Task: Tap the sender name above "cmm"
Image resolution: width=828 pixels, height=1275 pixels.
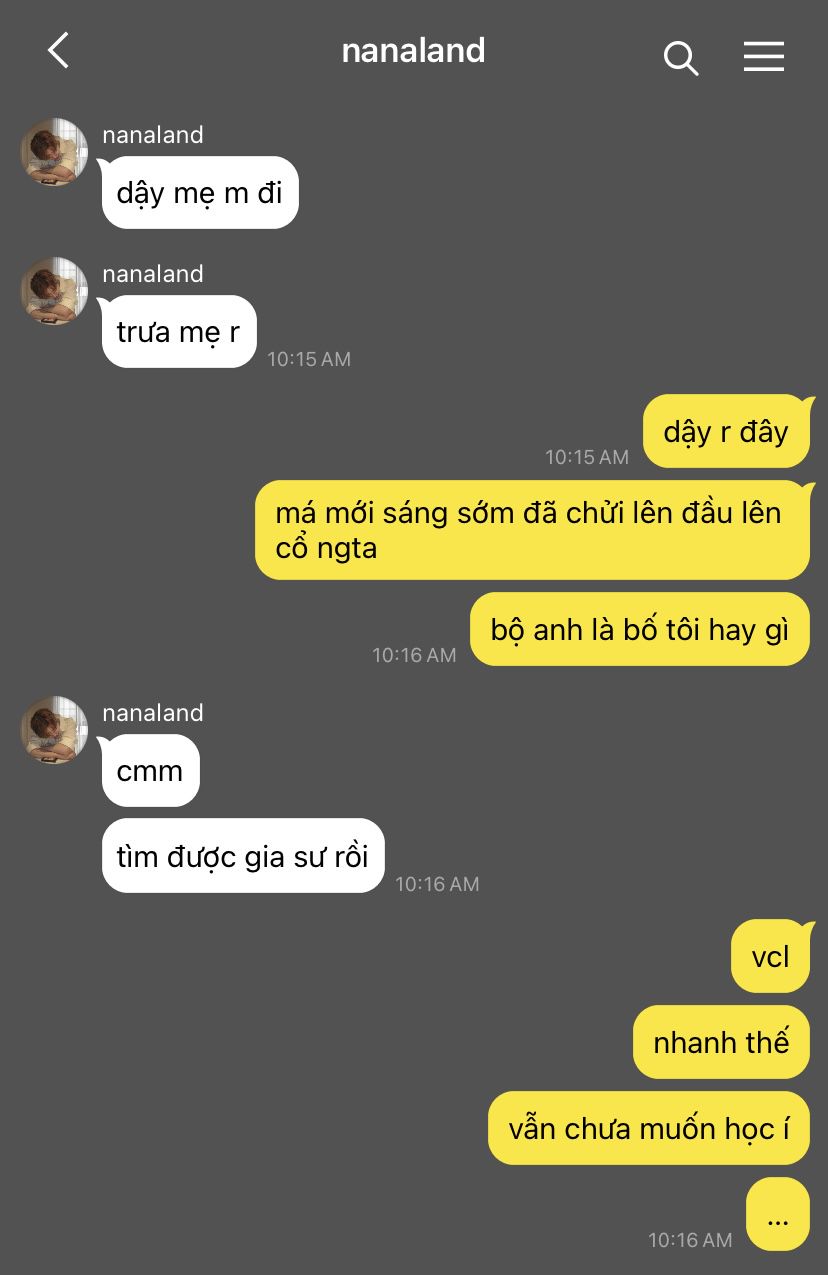Action: [x=153, y=713]
